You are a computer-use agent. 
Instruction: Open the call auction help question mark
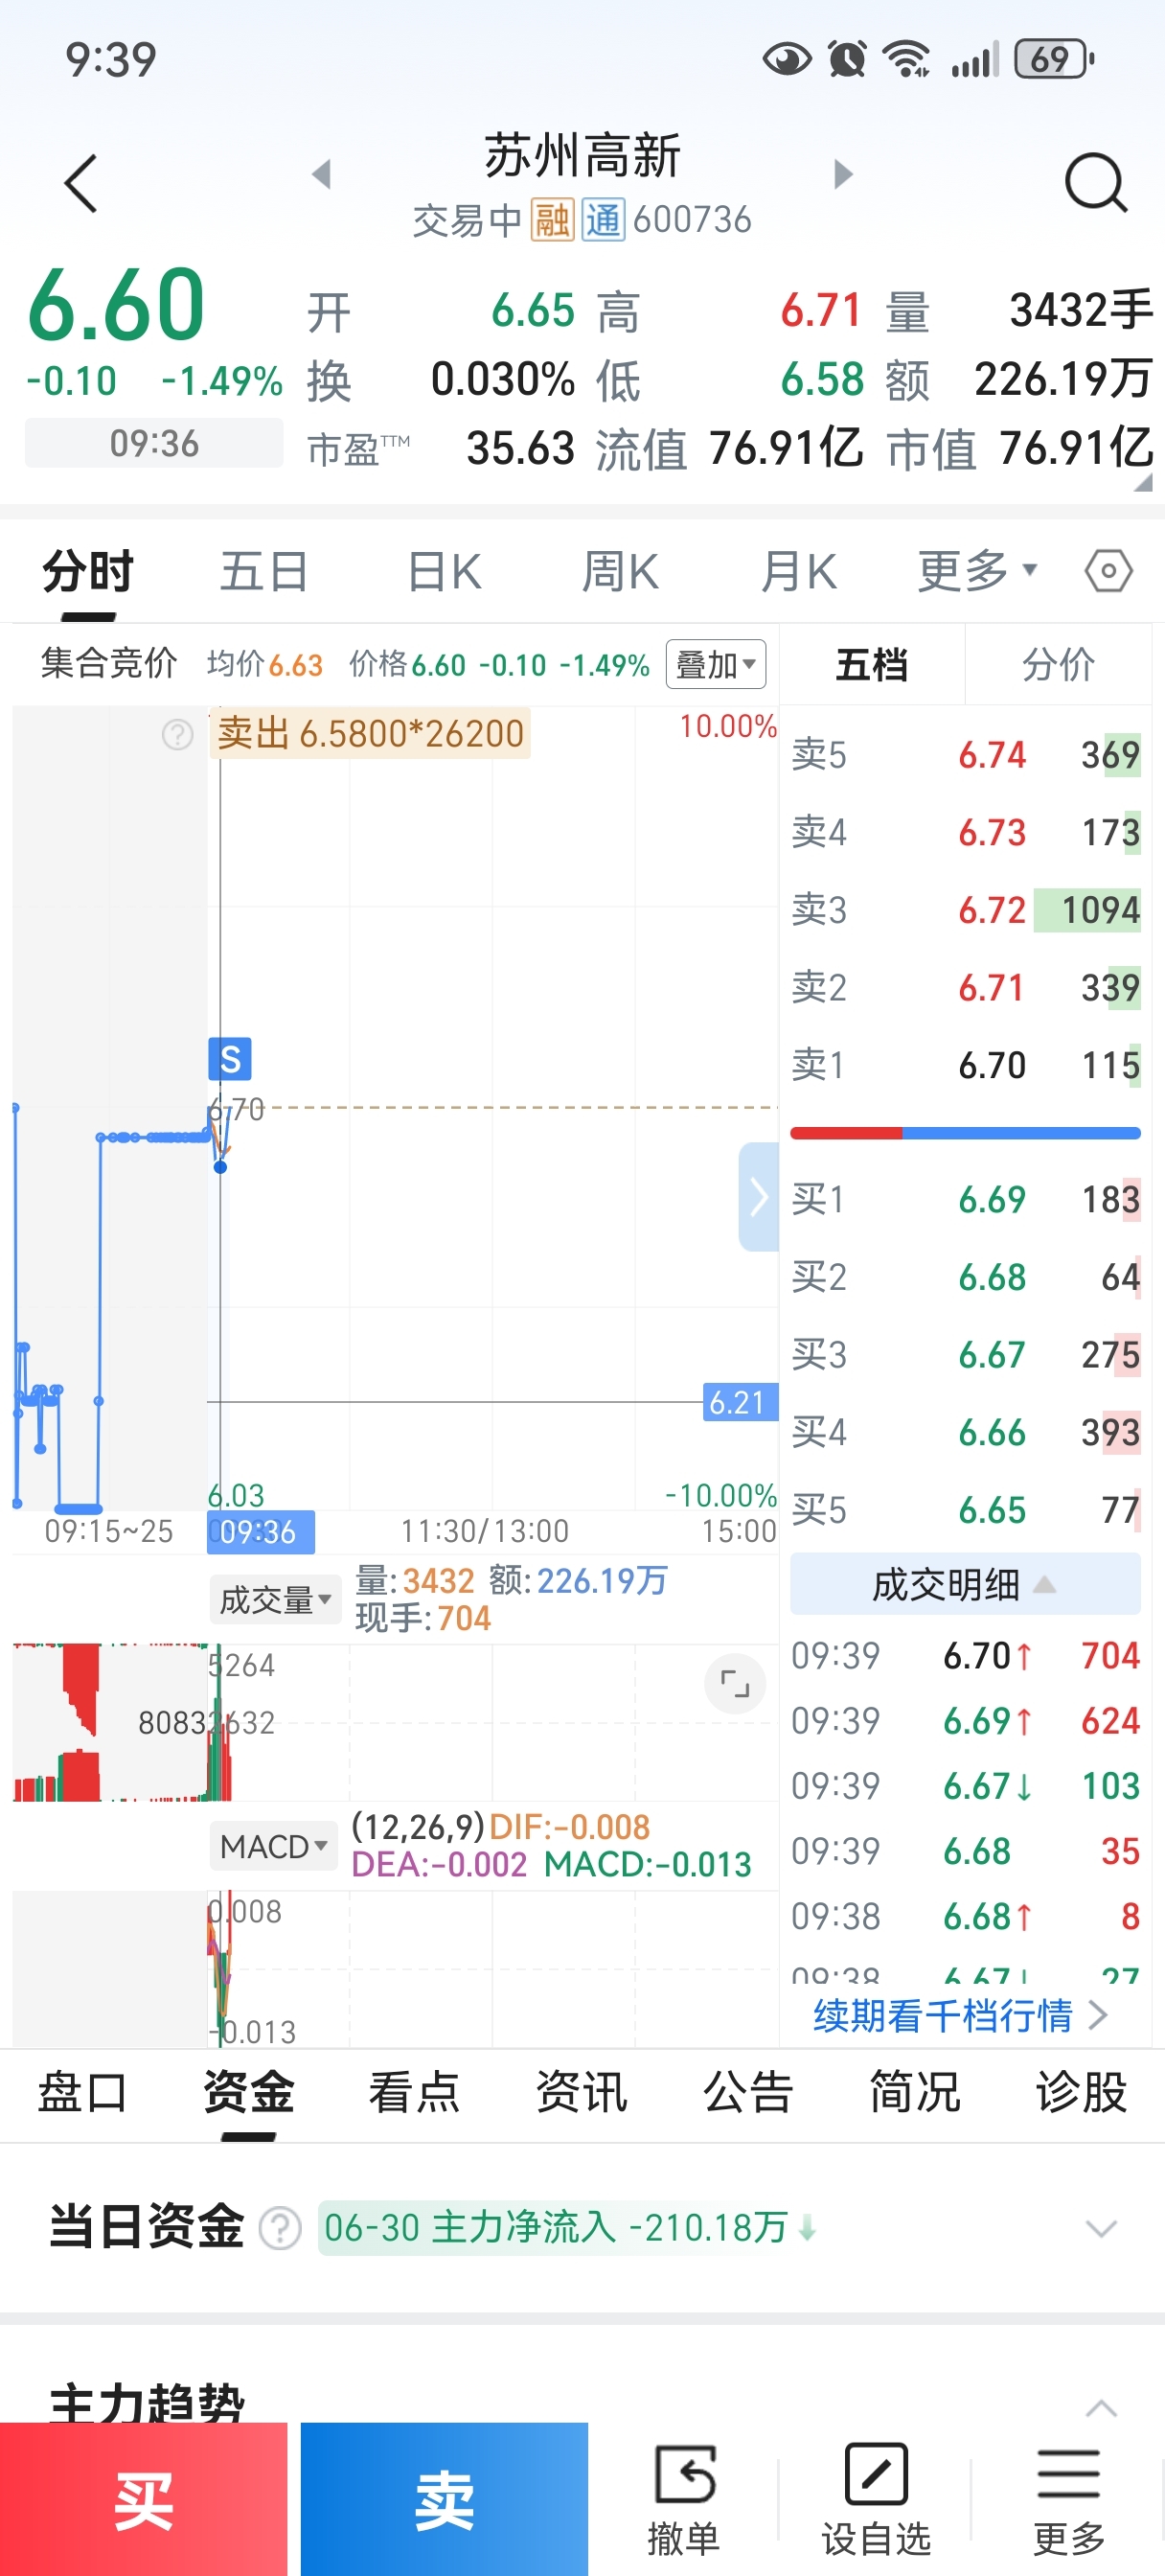[x=177, y=735]
